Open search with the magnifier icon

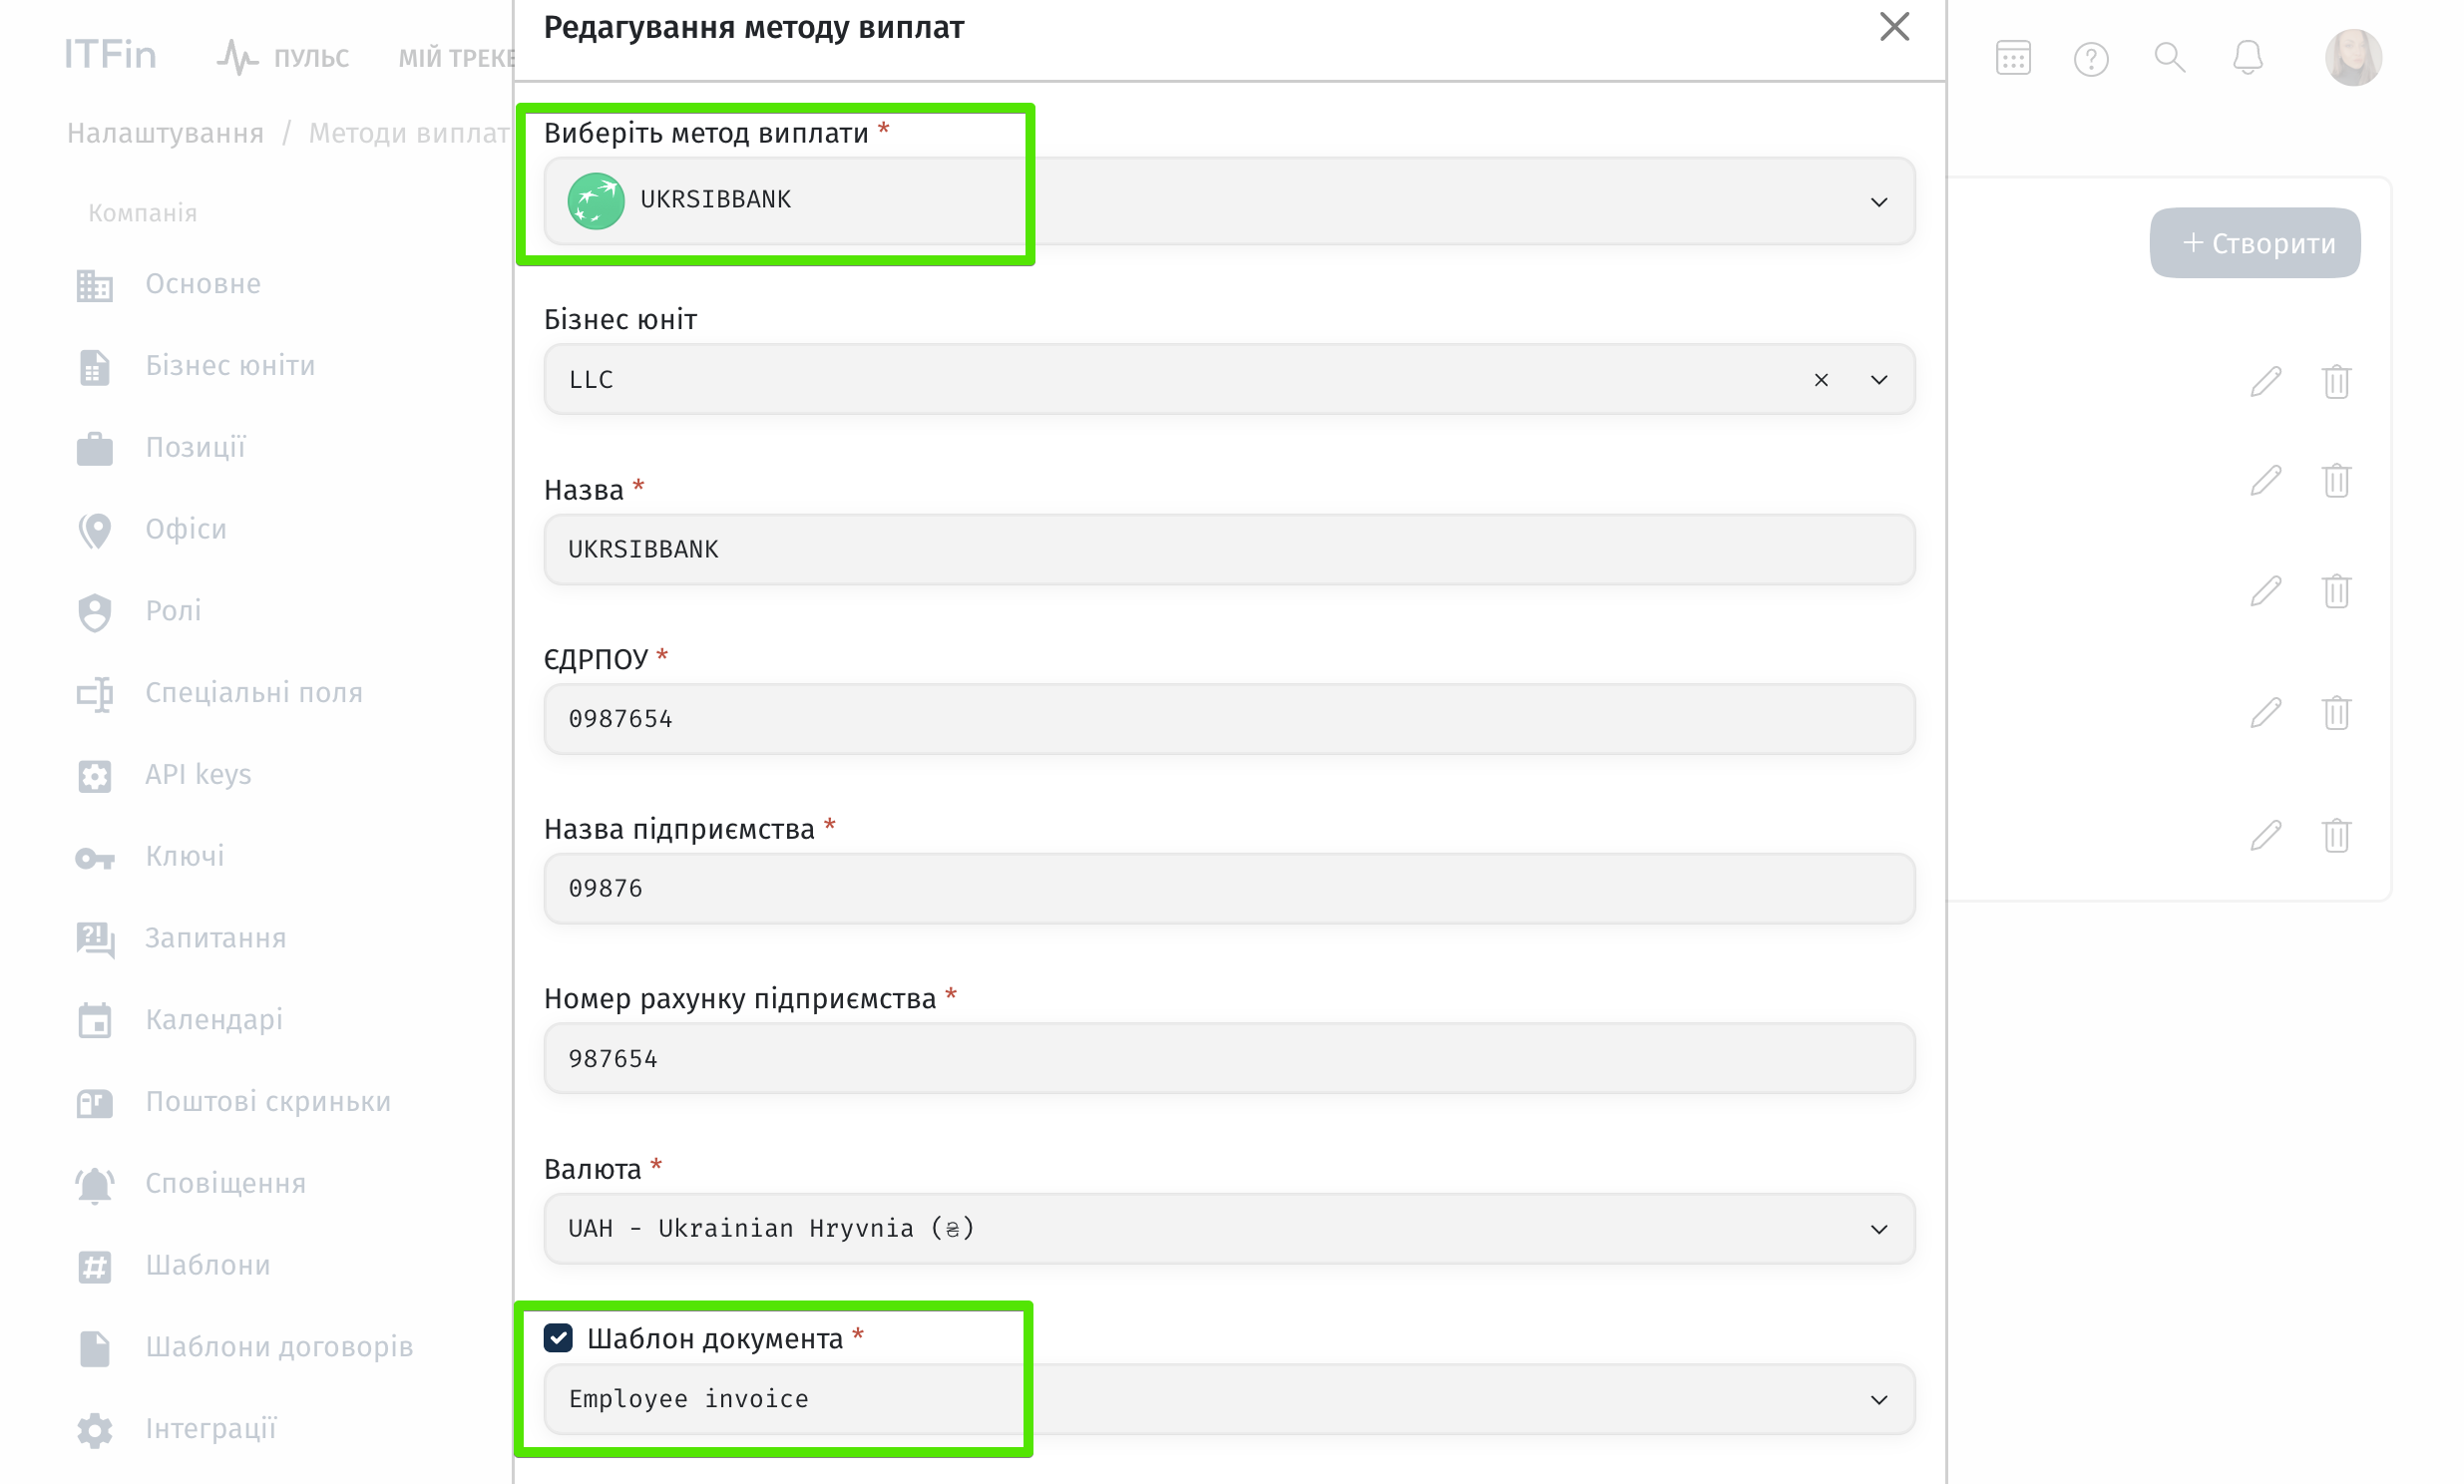click(x=2168, y=57)
